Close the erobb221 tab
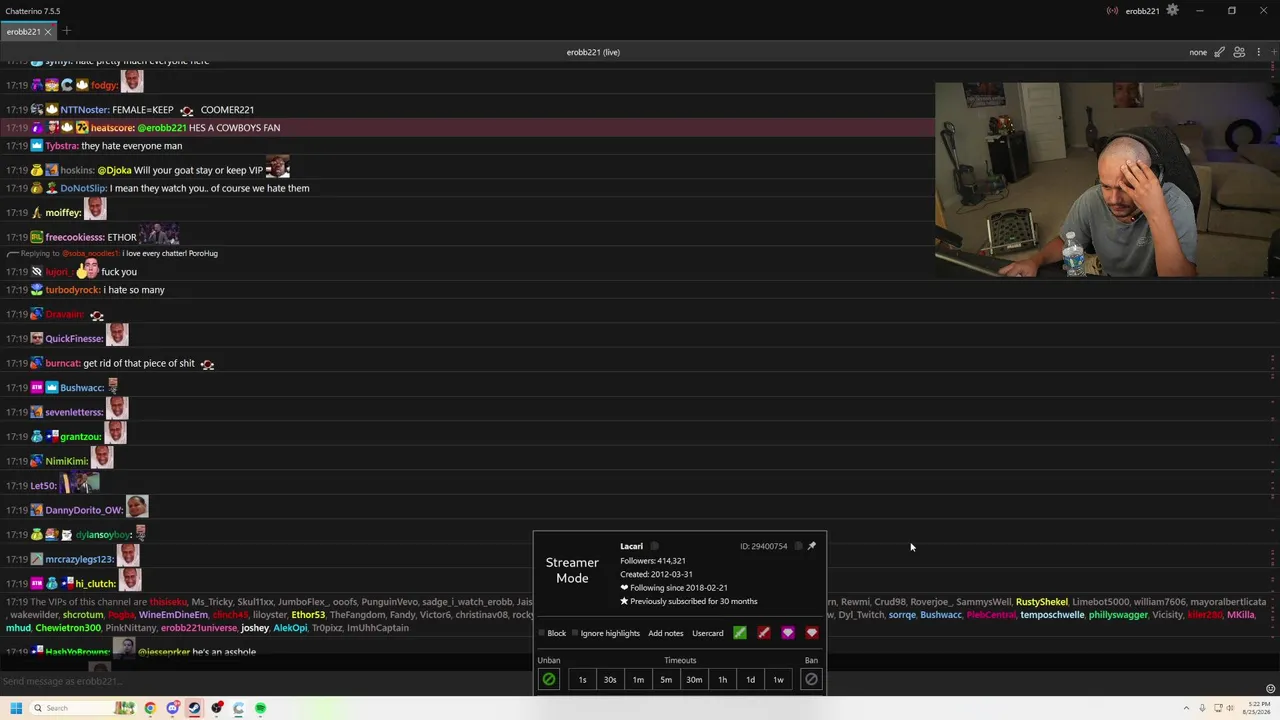Image resolution: width=1280 pixels, height=720 pixels. pos(48,32)
